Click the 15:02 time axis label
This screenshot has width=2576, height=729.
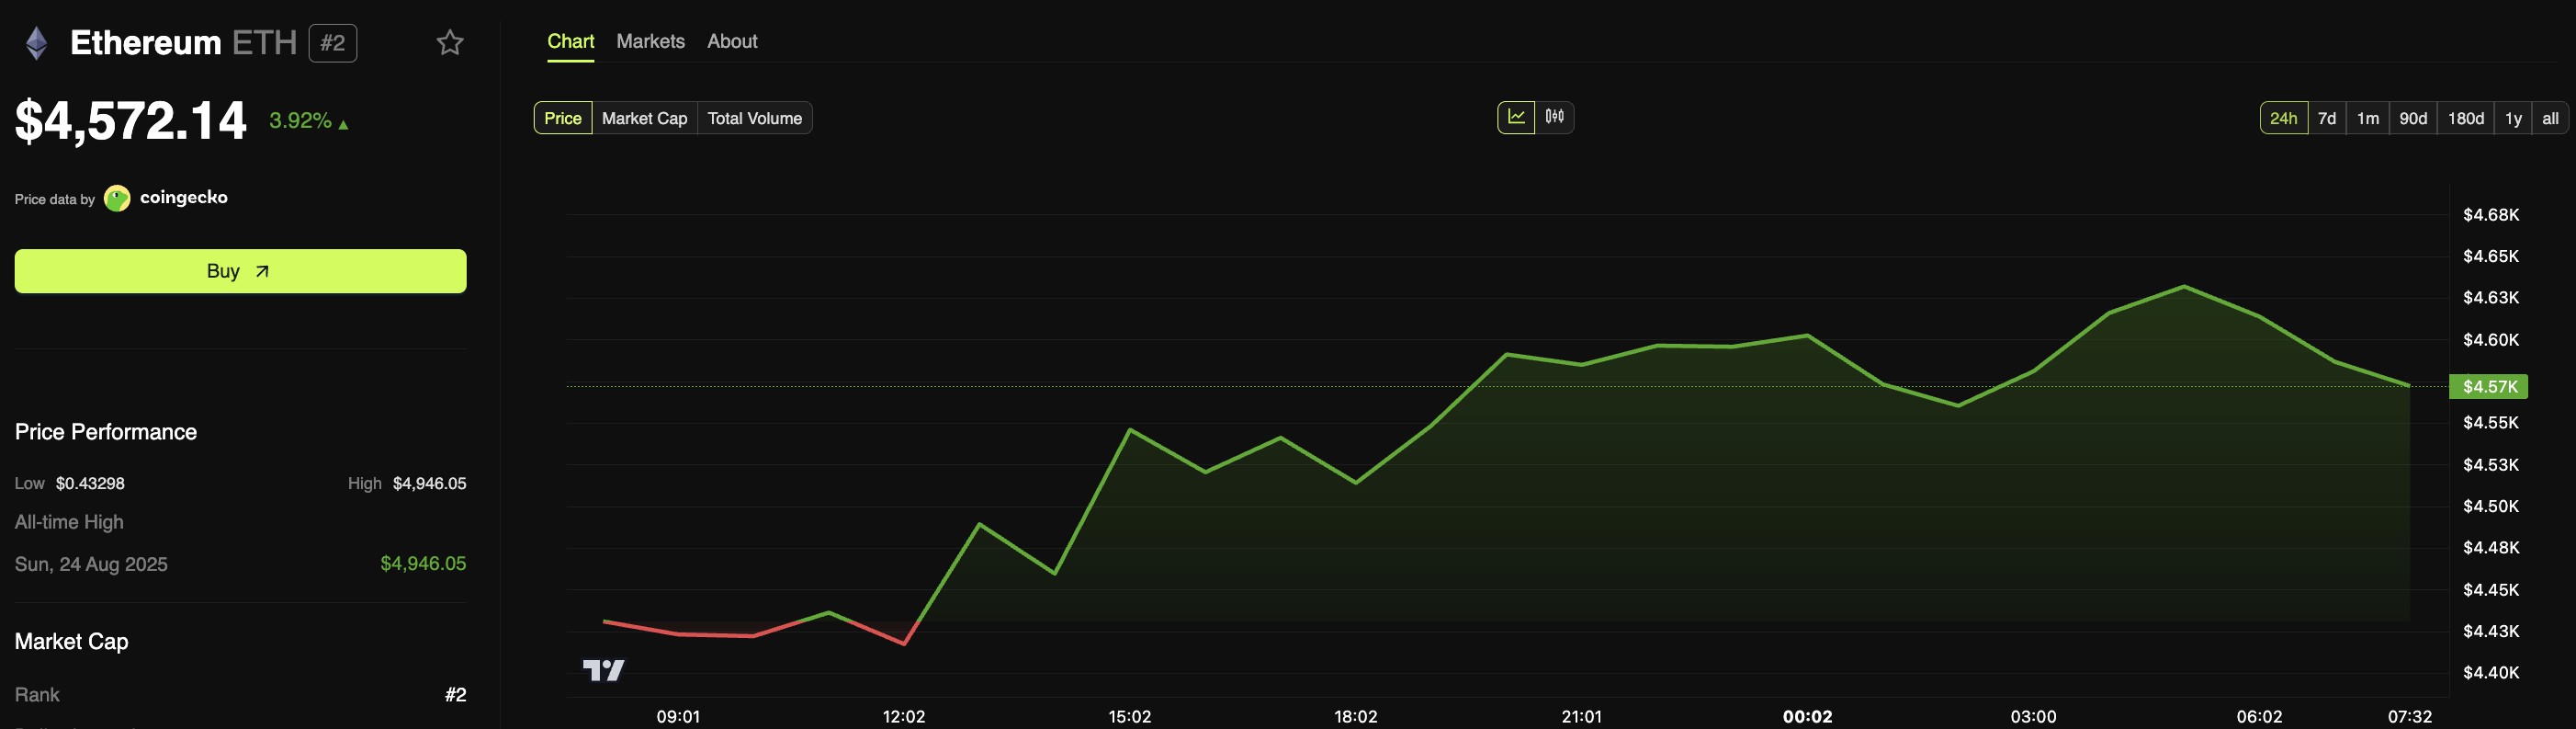(1130, 717)
